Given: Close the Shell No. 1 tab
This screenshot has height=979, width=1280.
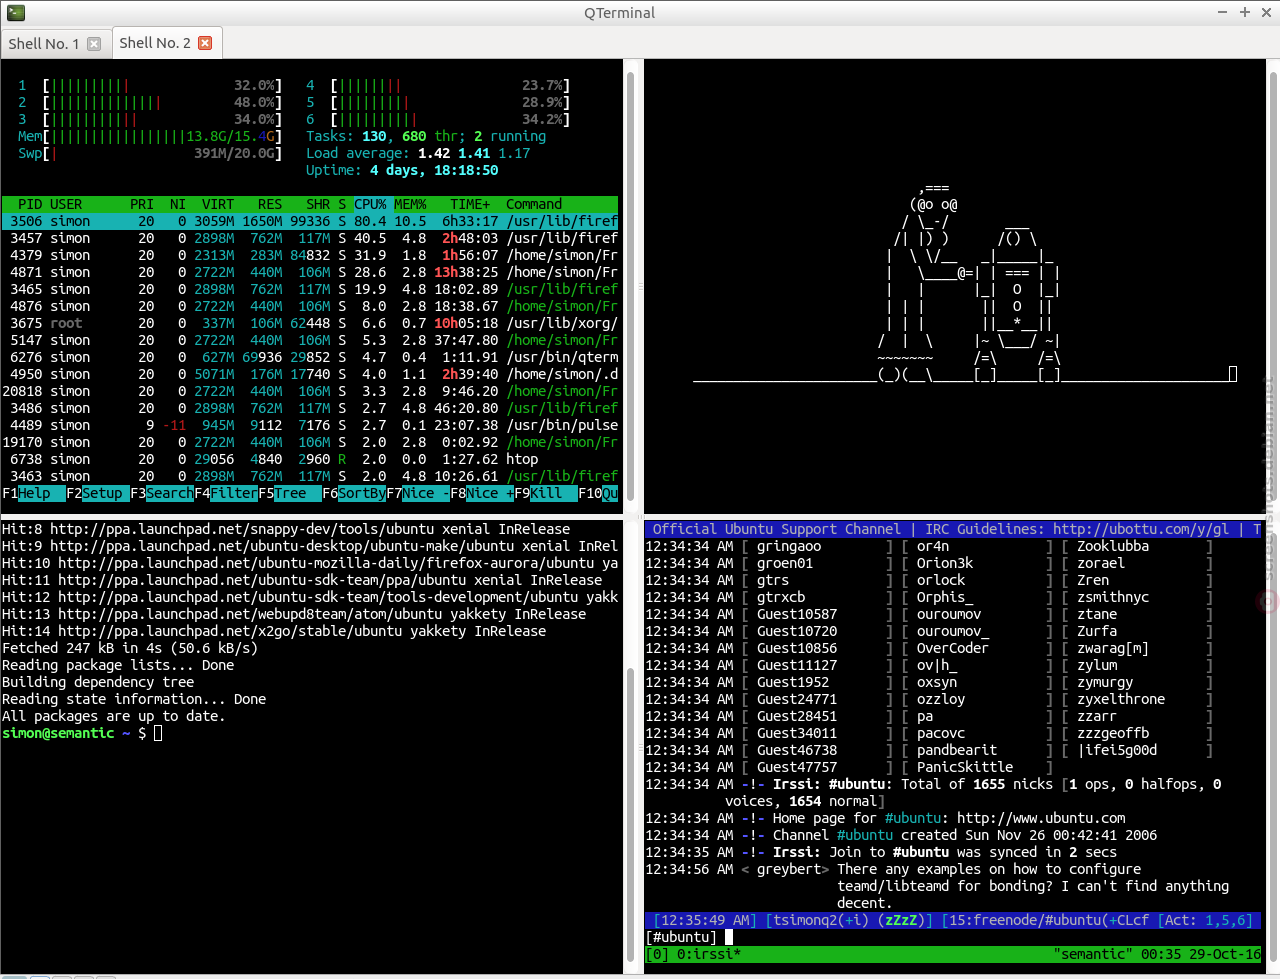Looking at the screenshot, I should point(94,44).
